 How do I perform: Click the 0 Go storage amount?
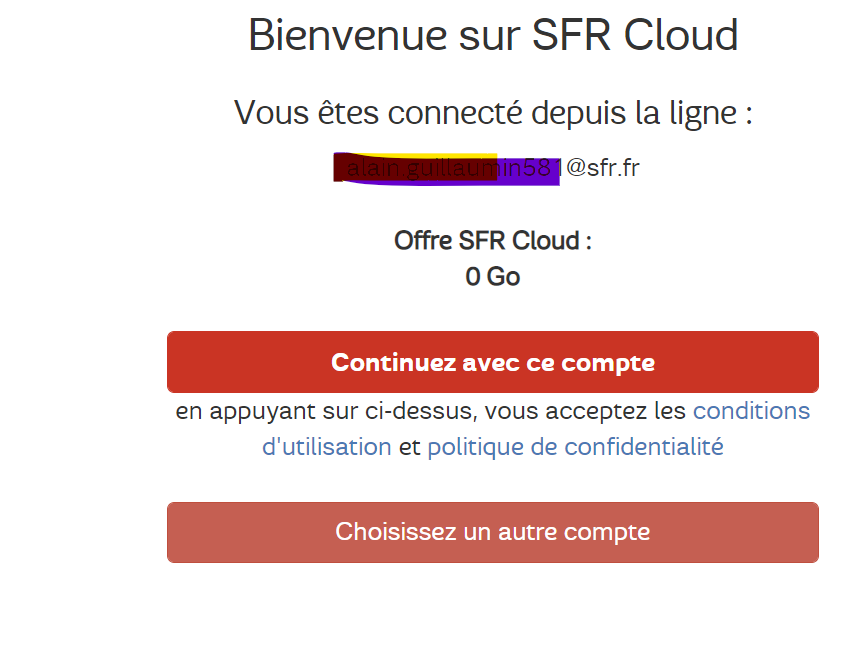(x=491, y=276)
